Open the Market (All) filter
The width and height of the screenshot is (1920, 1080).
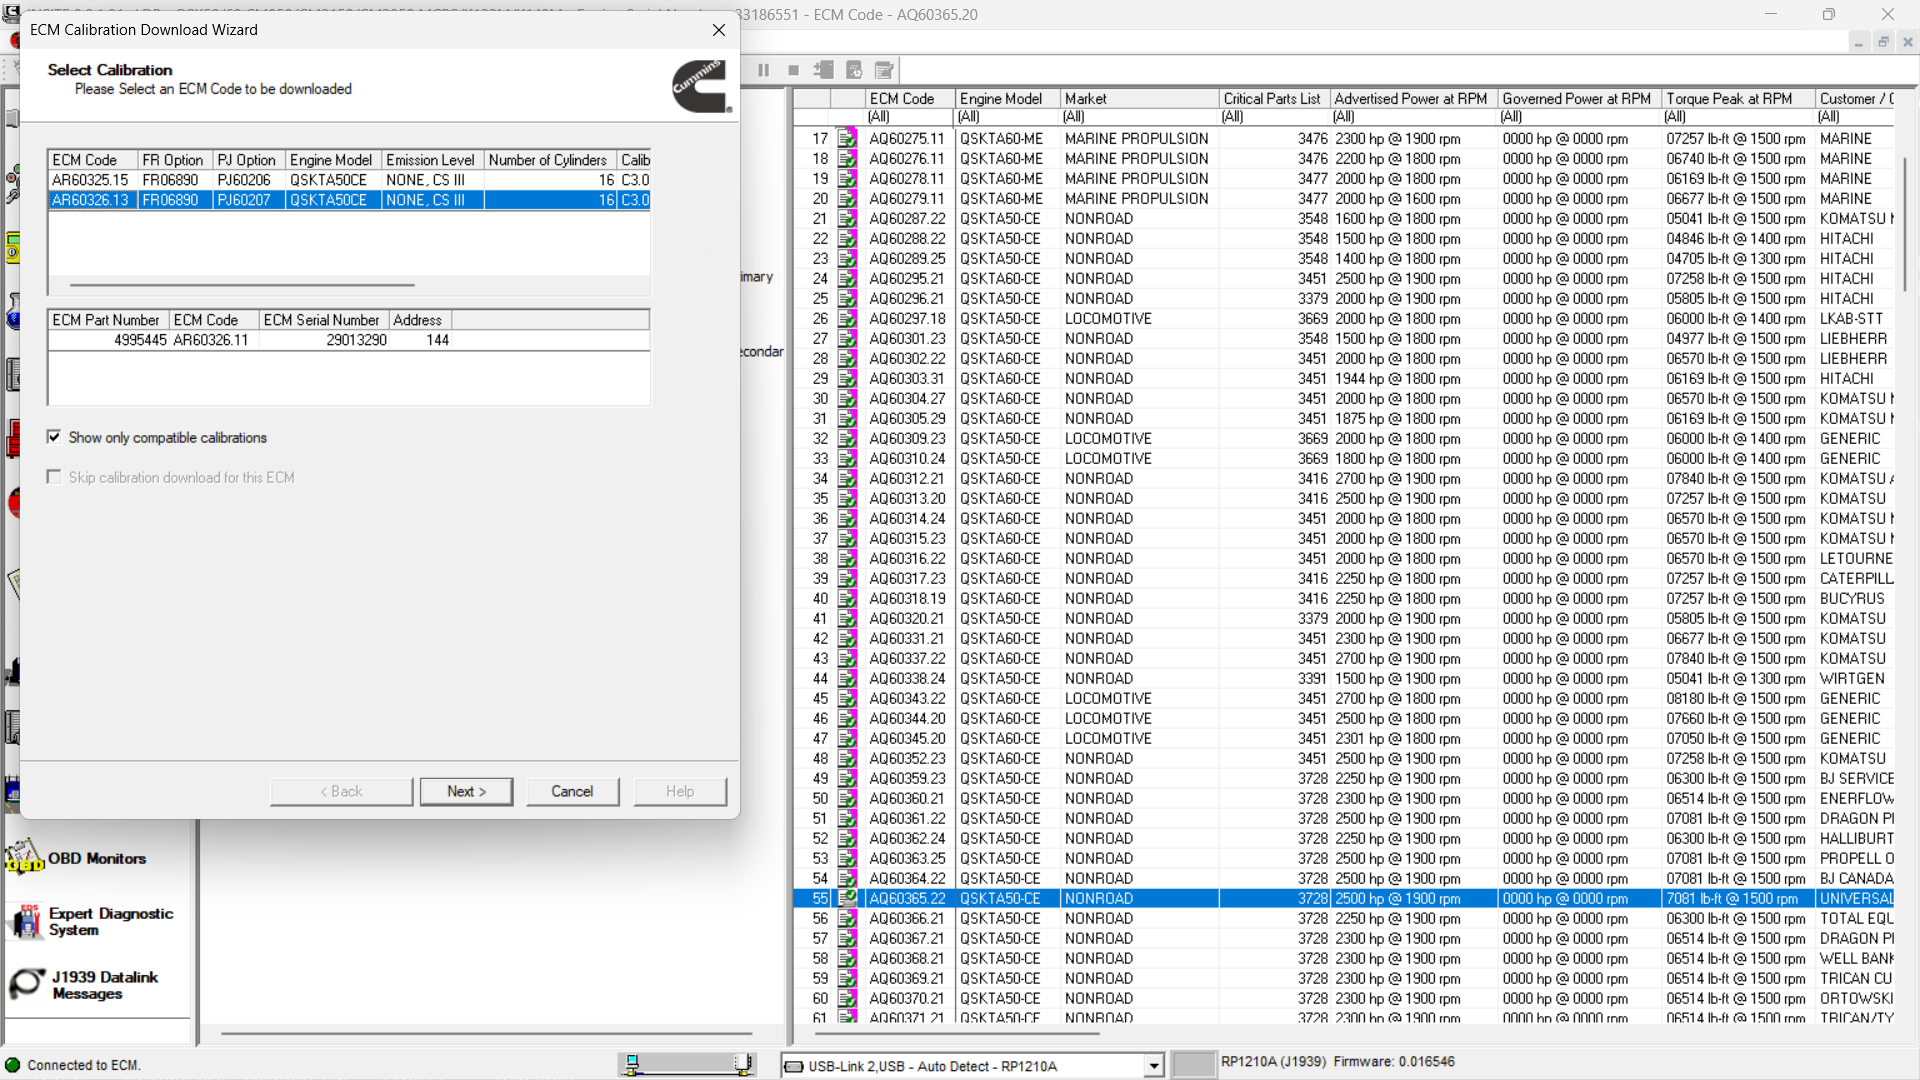1139,117
